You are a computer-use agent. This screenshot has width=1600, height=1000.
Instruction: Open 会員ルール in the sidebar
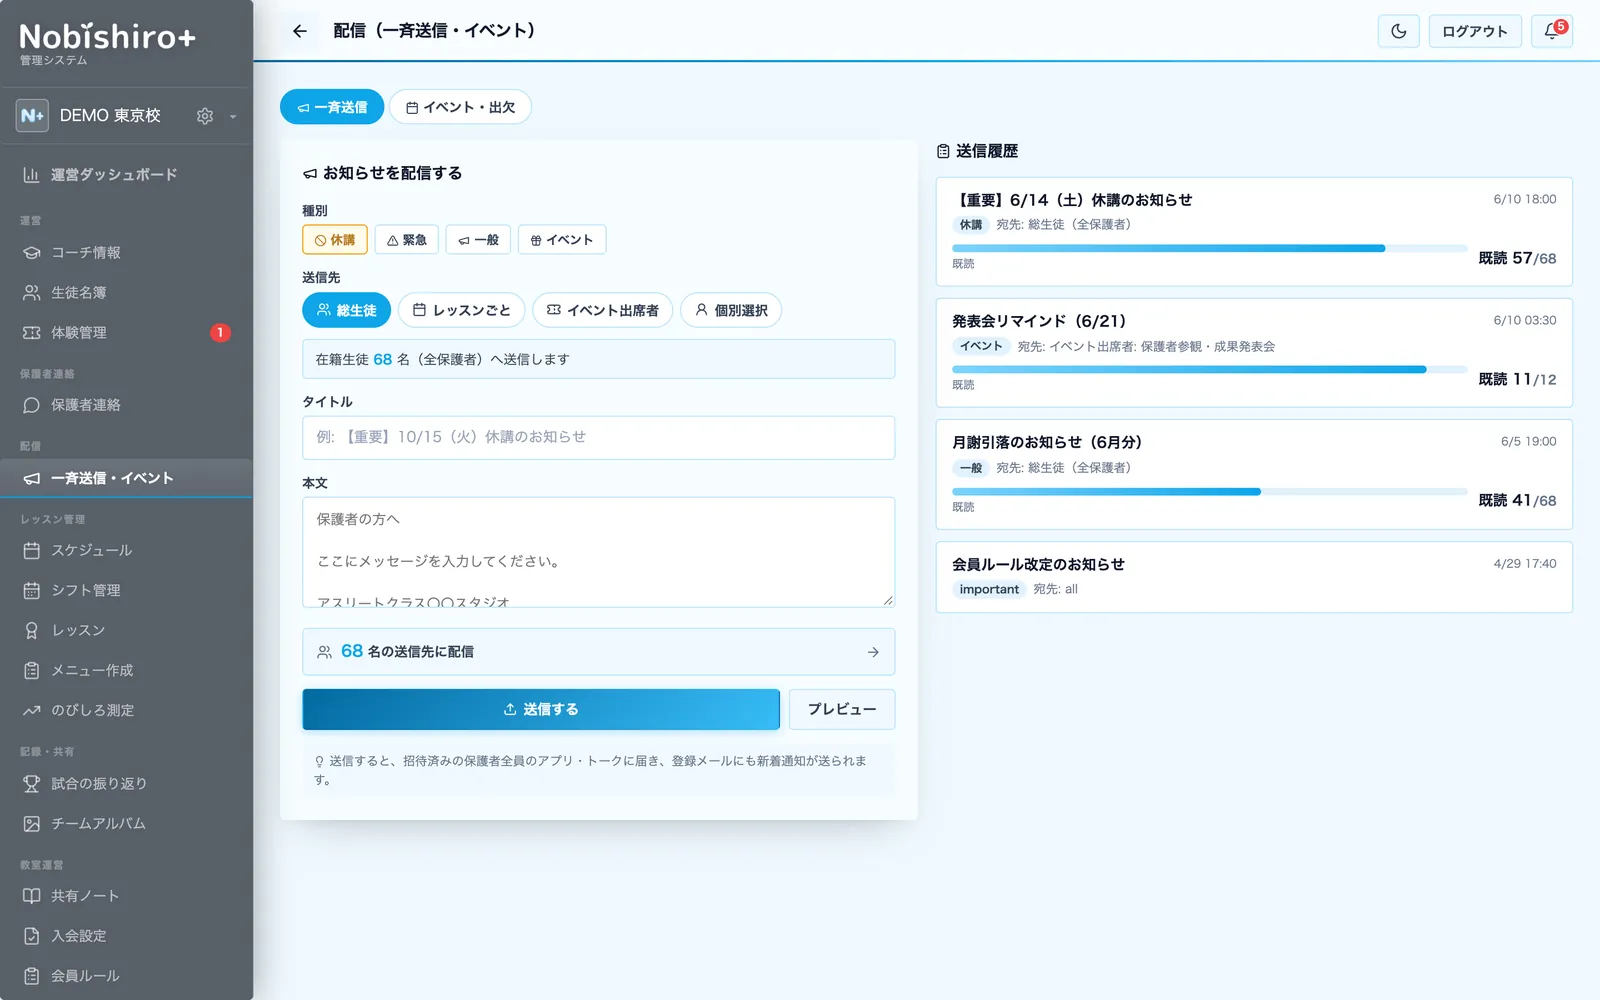pos(126,976)
